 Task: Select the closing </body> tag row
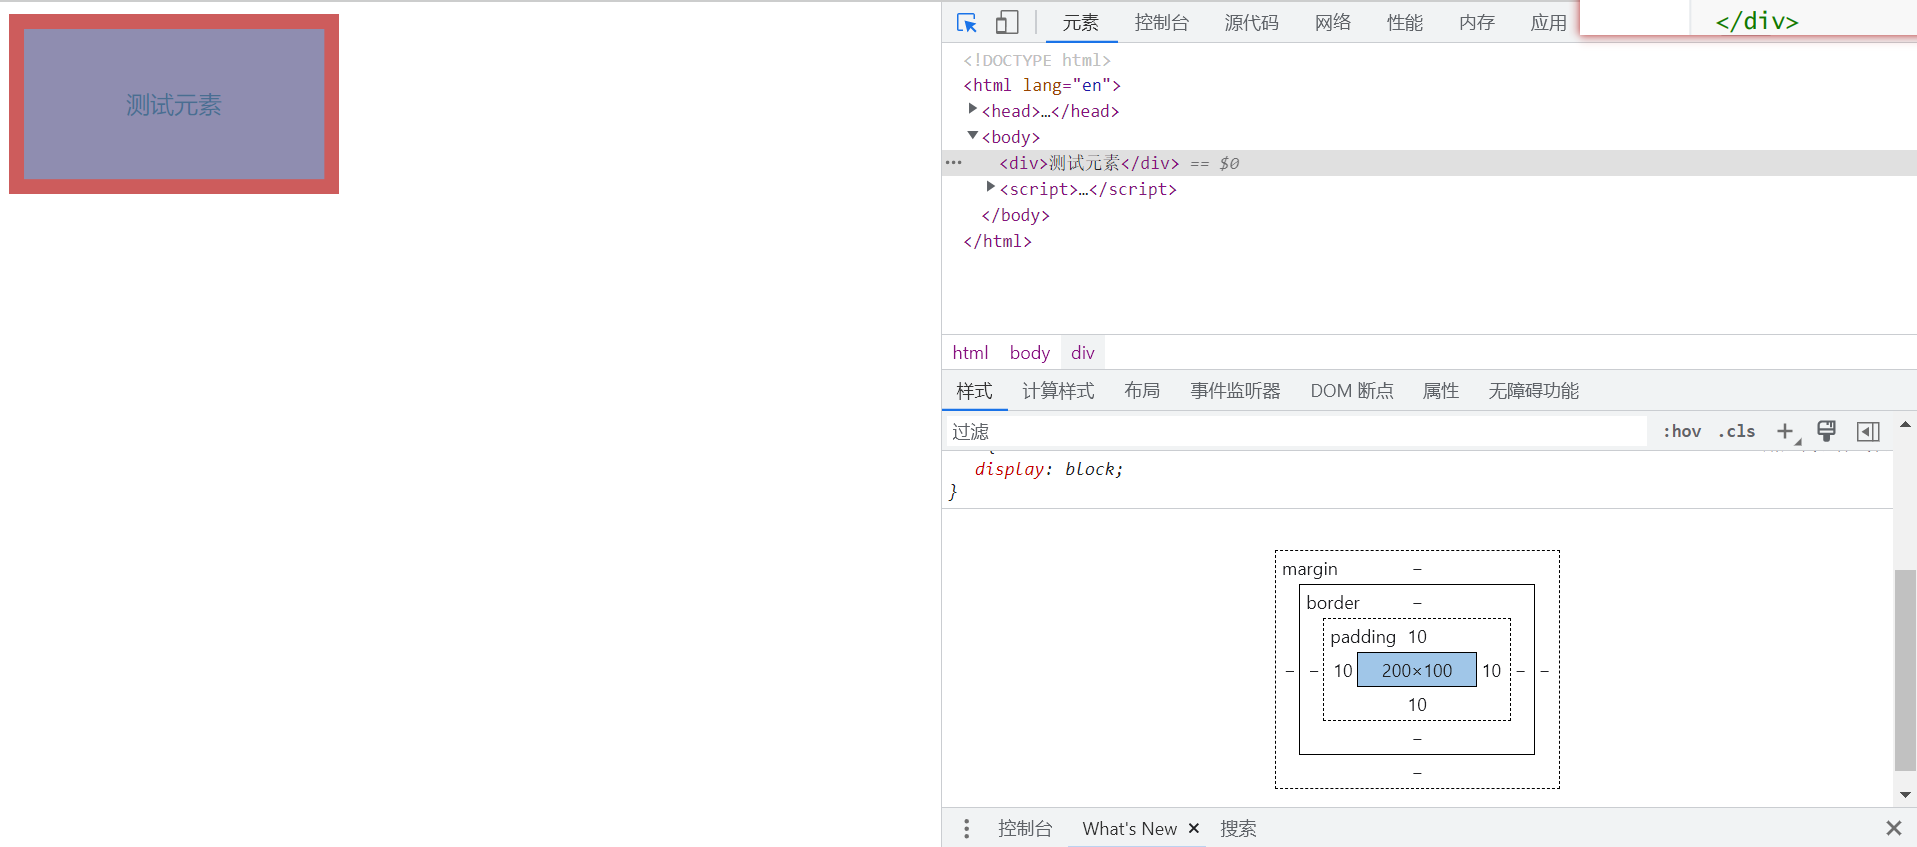1016,215
